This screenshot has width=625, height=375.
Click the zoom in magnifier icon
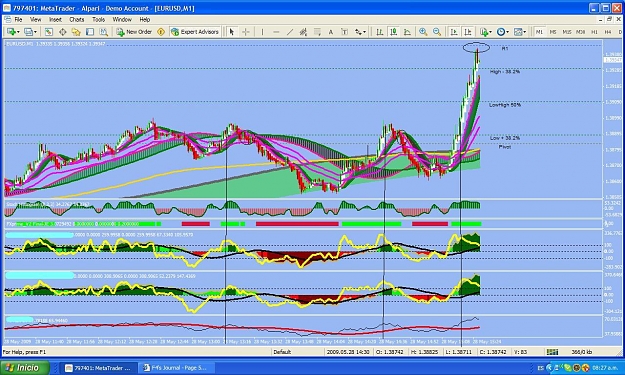[423, 32]
